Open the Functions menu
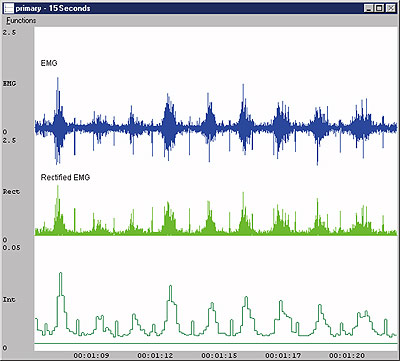Image resolution: width=400 pixels, height=361 pixels. point(21,21)
